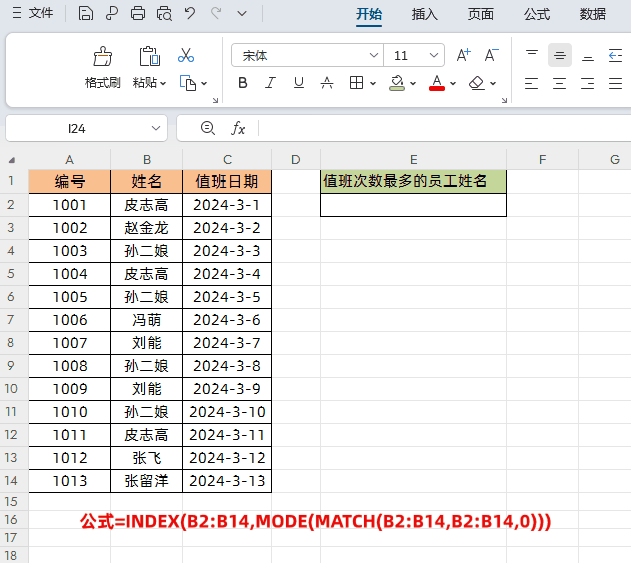Toggle Italic formatting
This screenshot has width=631, height=563.
(x=270, y=83)
